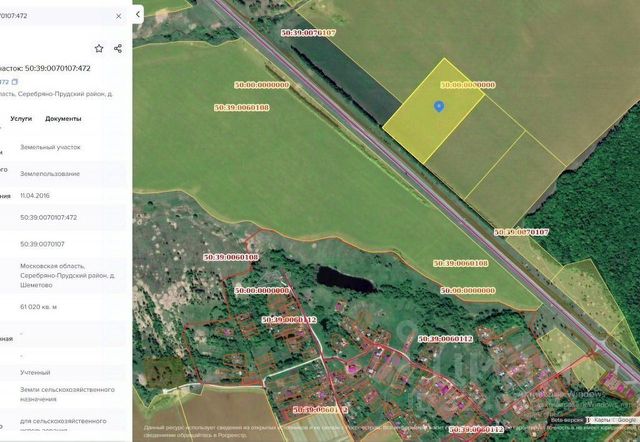Clear the search field with the X icon
The image size is (640, 442).
point(118,16)
